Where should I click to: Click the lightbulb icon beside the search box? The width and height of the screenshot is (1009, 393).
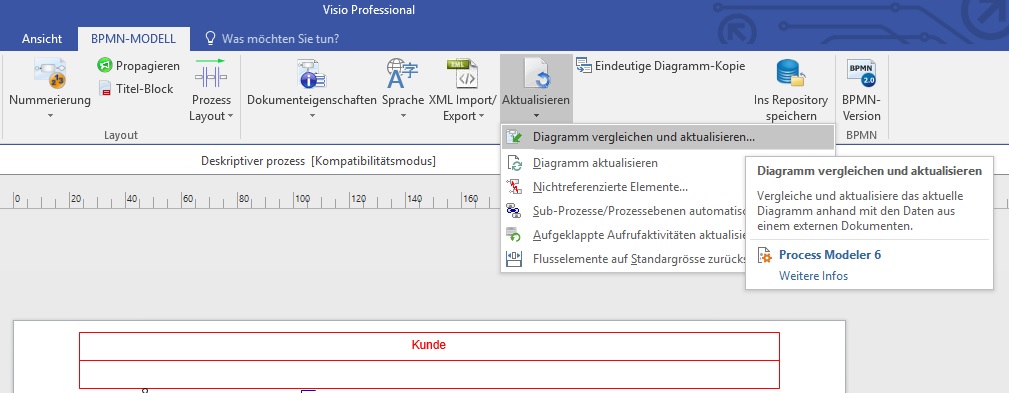tap(210, 38)
